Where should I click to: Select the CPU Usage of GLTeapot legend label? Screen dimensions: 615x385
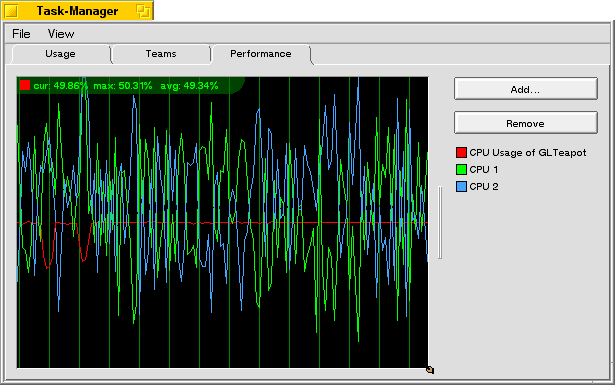pyautogui.click(x=528, y=153)
